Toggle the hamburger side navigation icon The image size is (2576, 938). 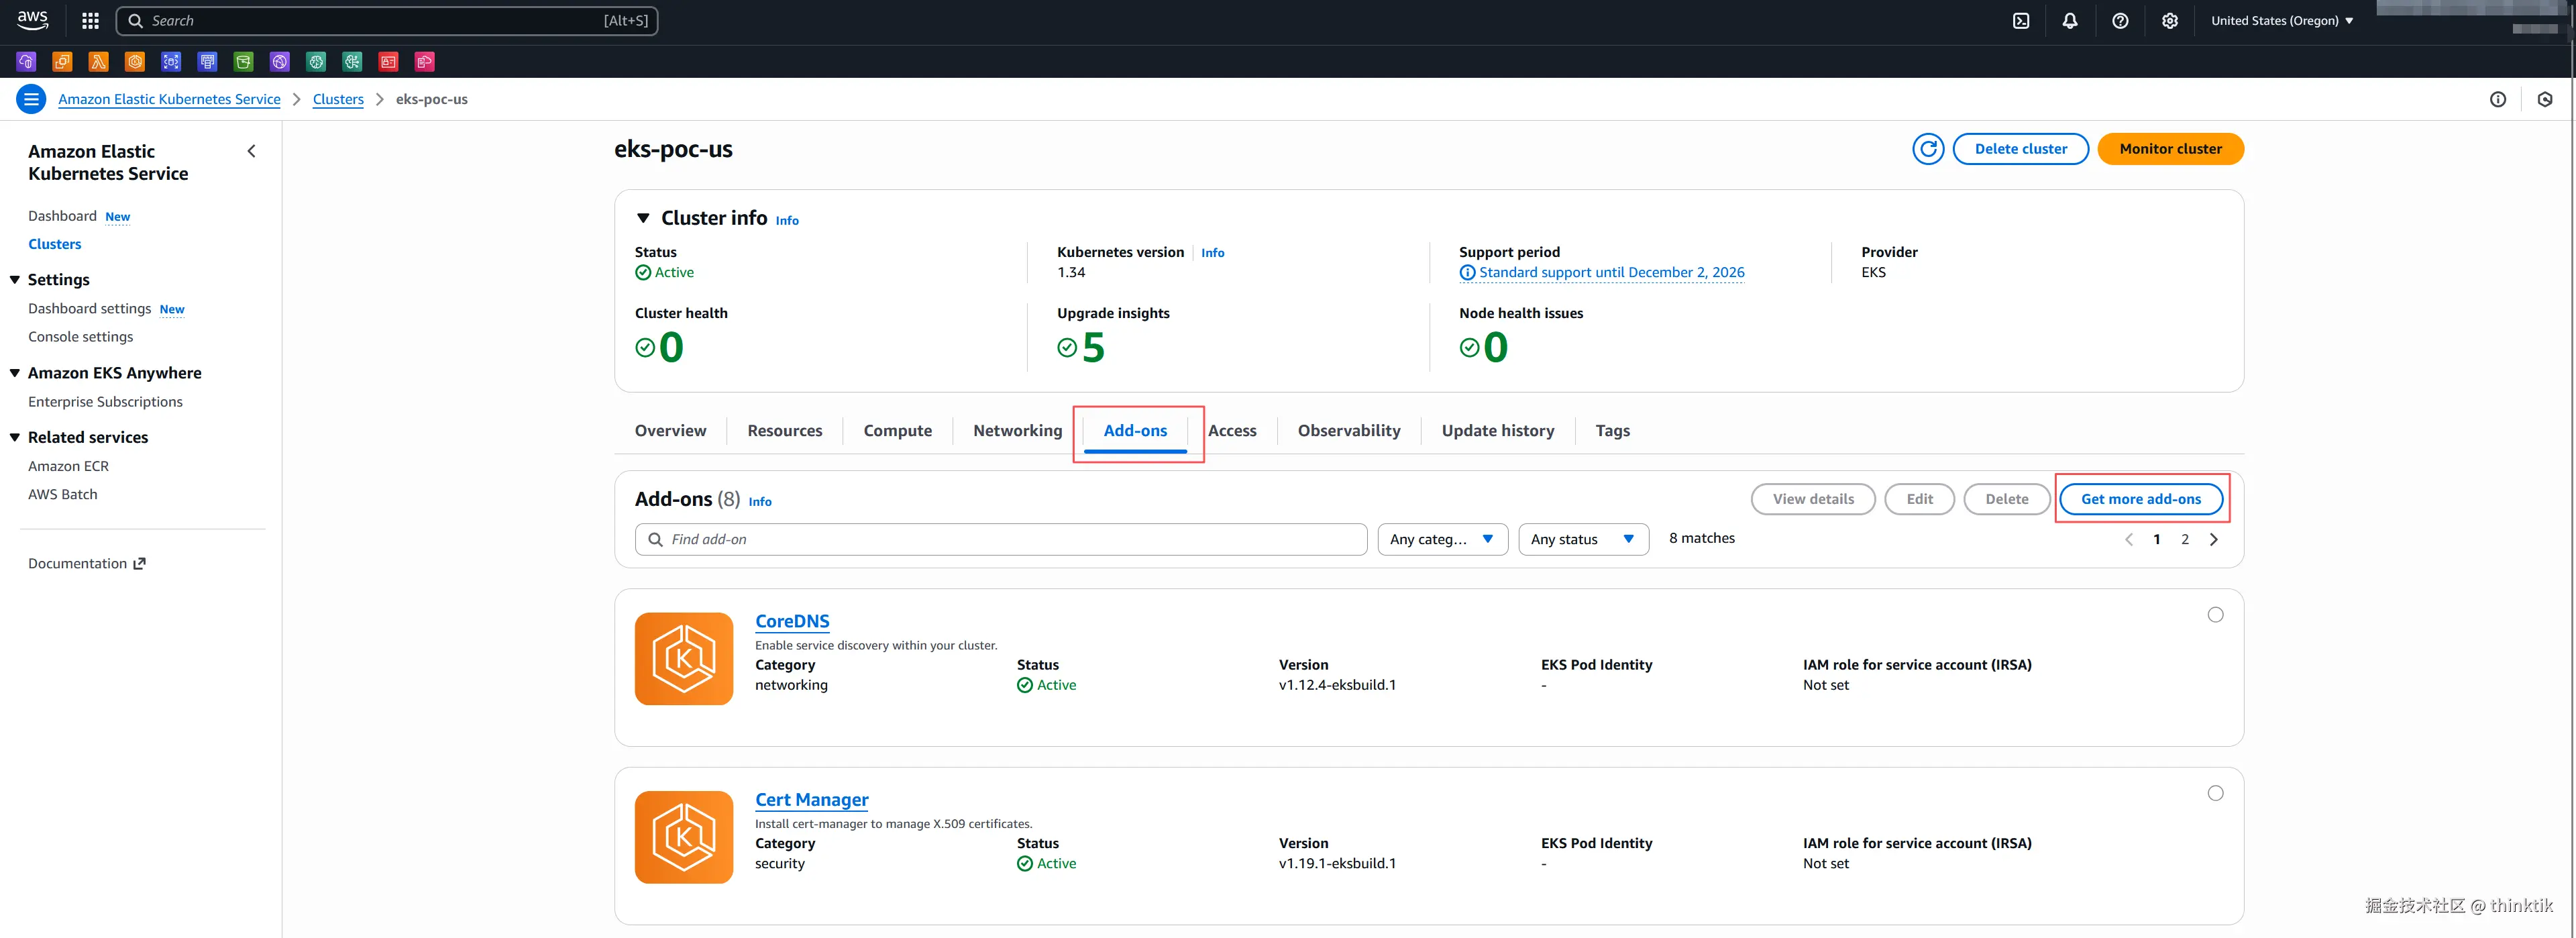tap(31, 99)
